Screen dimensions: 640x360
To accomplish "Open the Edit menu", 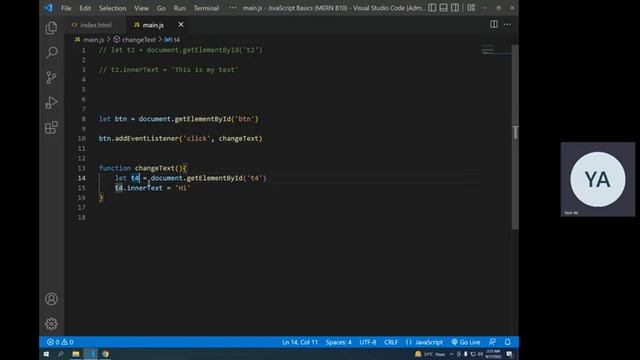I will (x=85, y=8).
